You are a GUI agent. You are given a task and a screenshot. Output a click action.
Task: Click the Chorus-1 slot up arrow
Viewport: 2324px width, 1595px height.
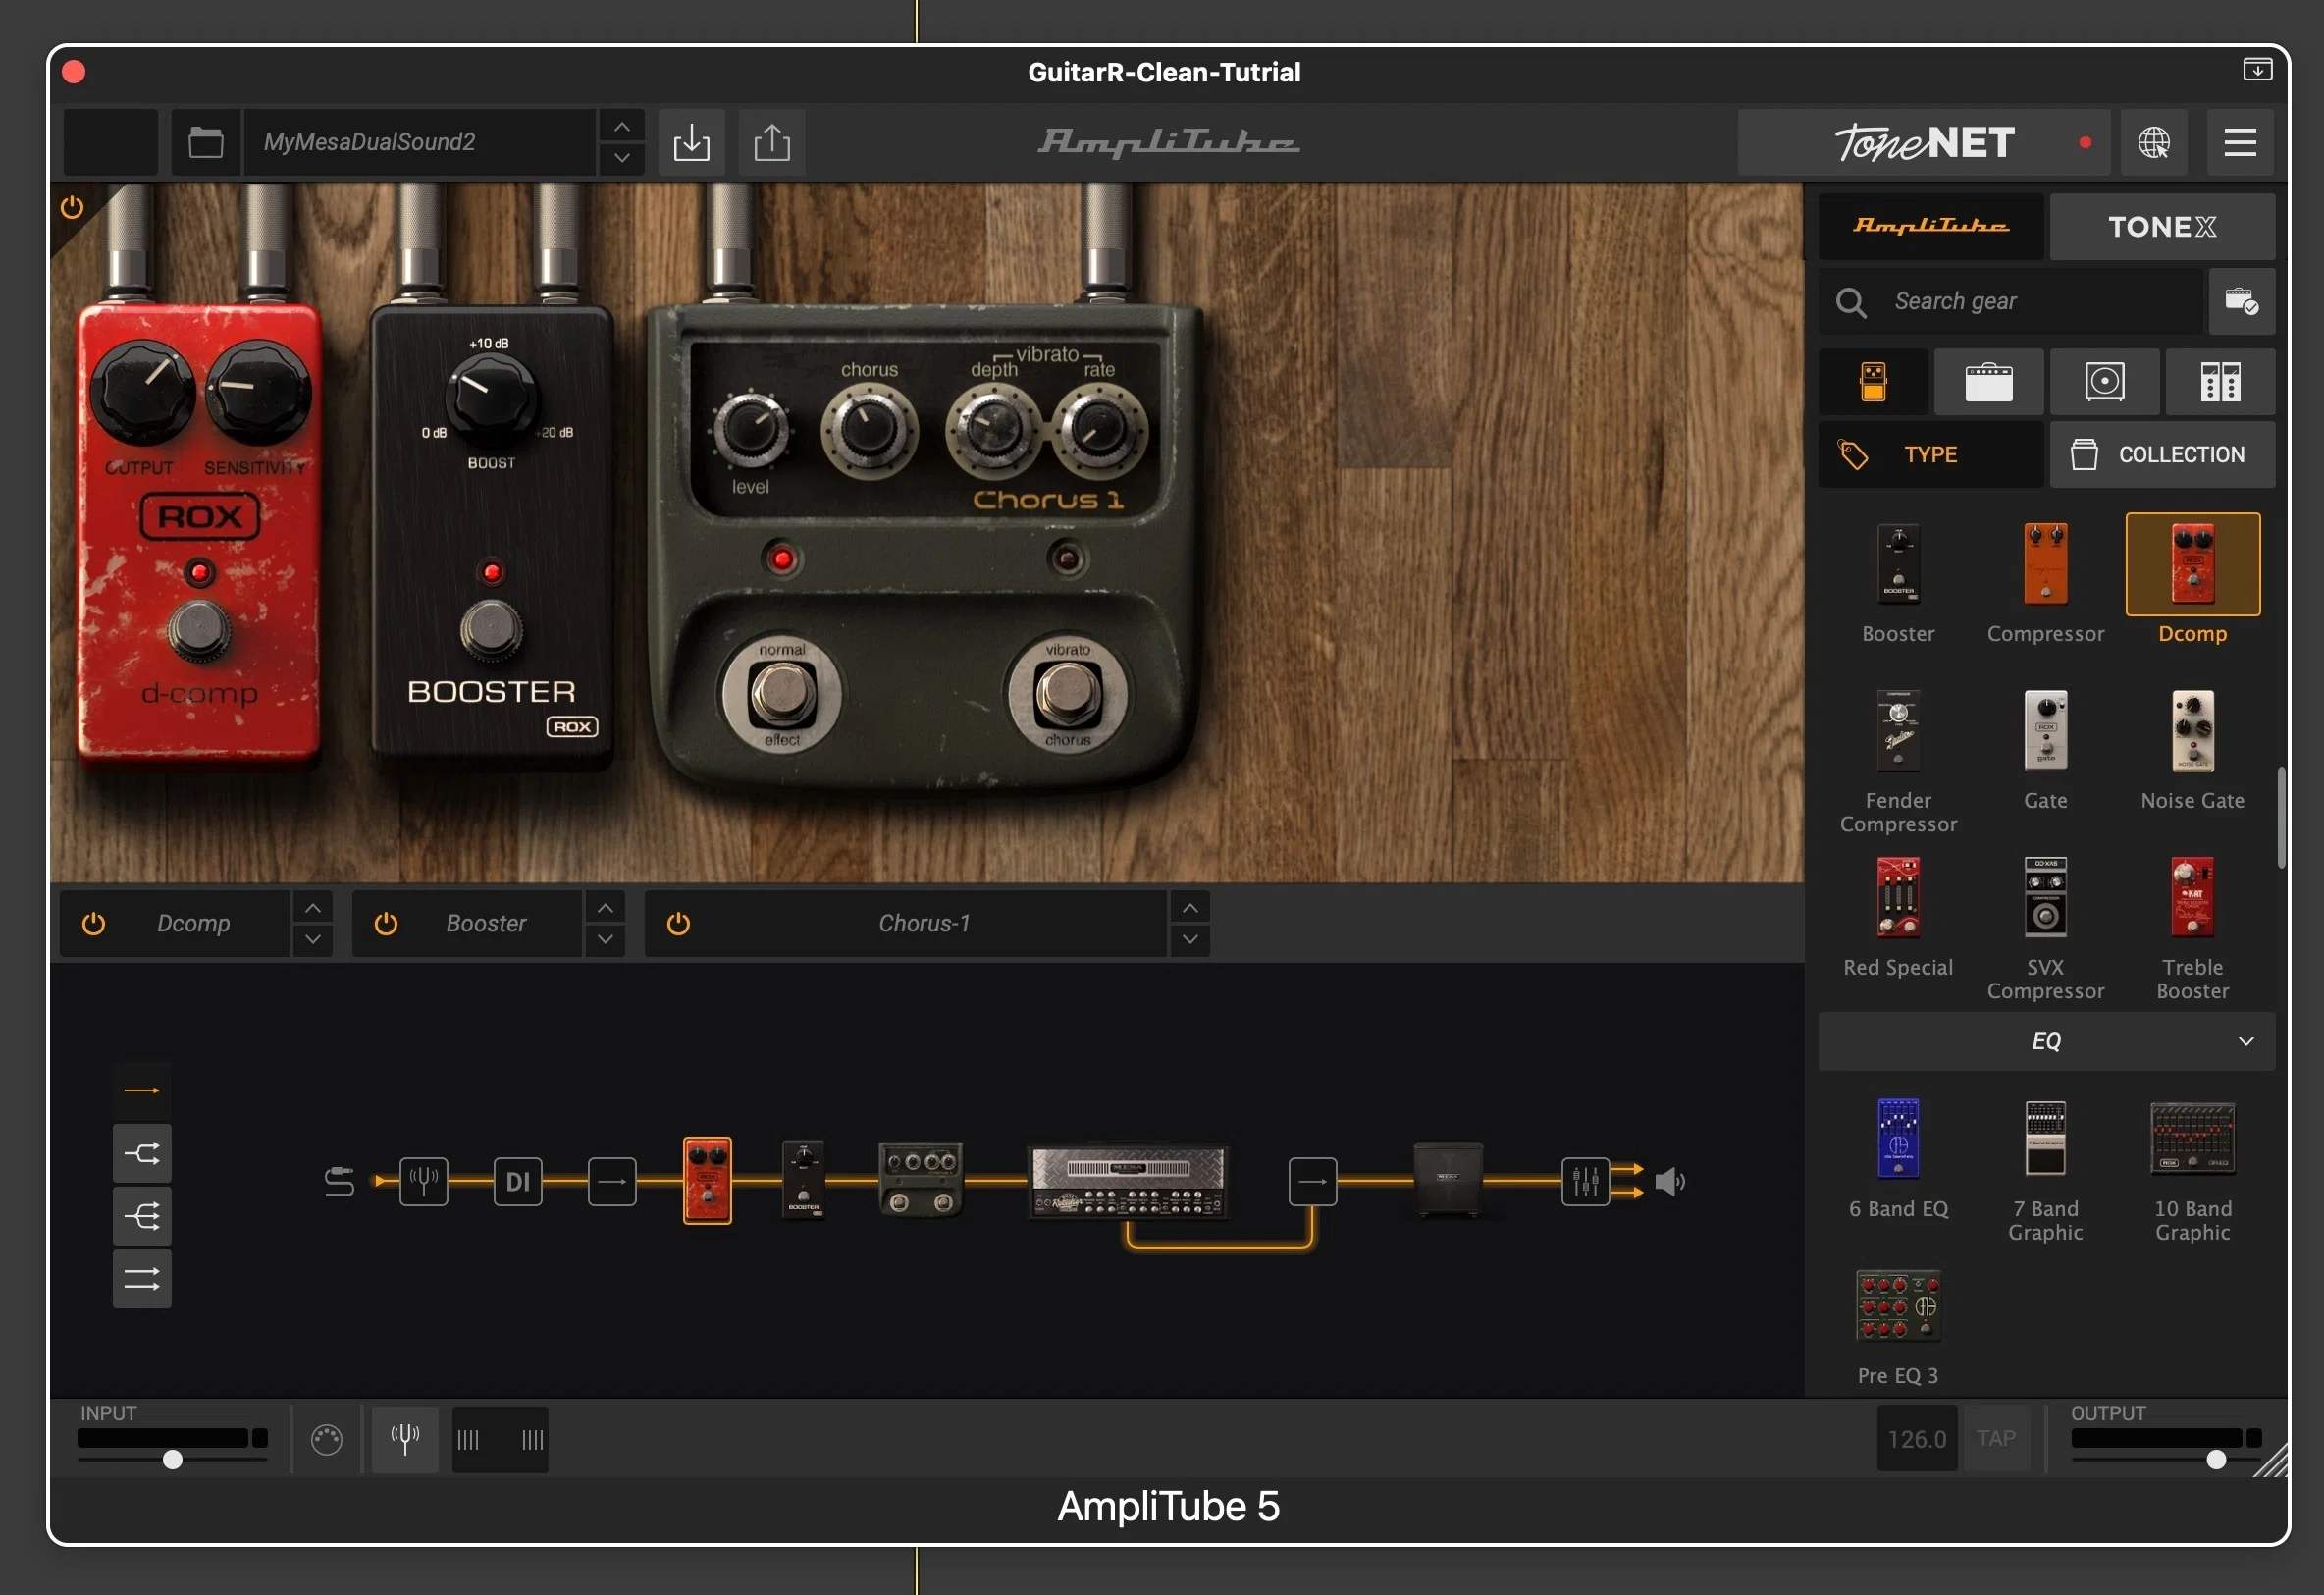pos(1190,907)
